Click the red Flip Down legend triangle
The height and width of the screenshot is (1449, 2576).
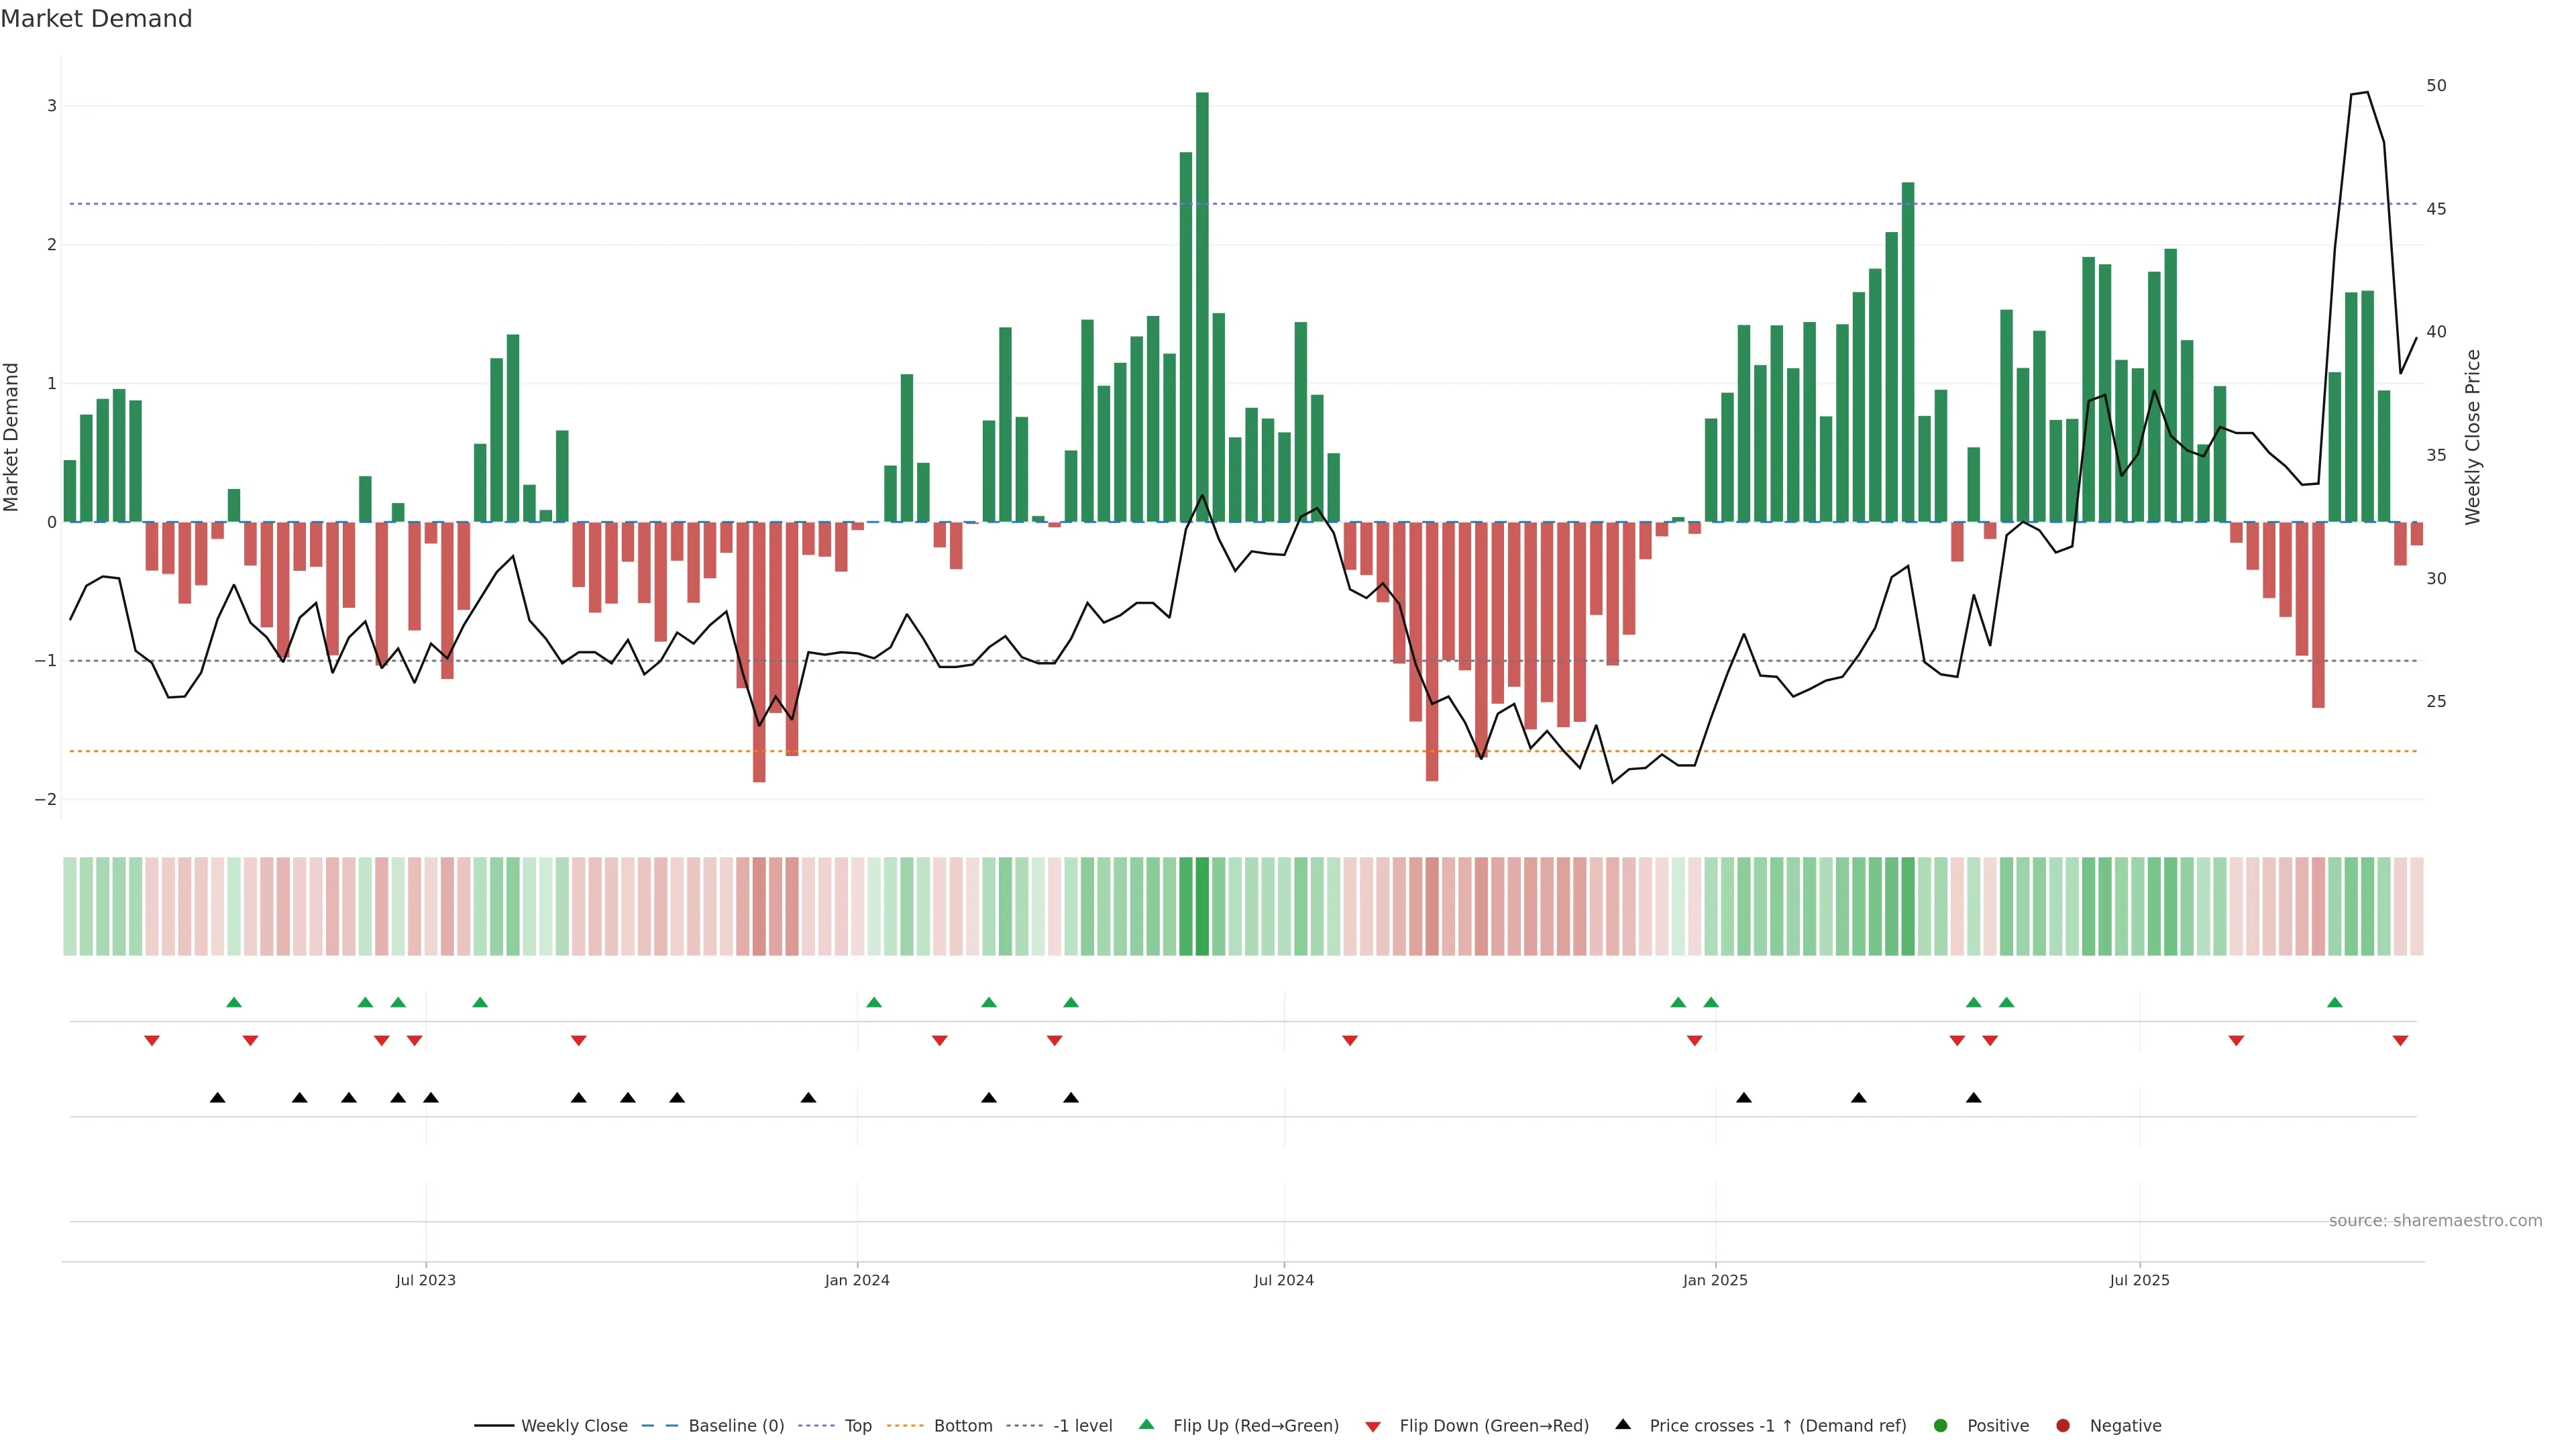(1373, 1426)
